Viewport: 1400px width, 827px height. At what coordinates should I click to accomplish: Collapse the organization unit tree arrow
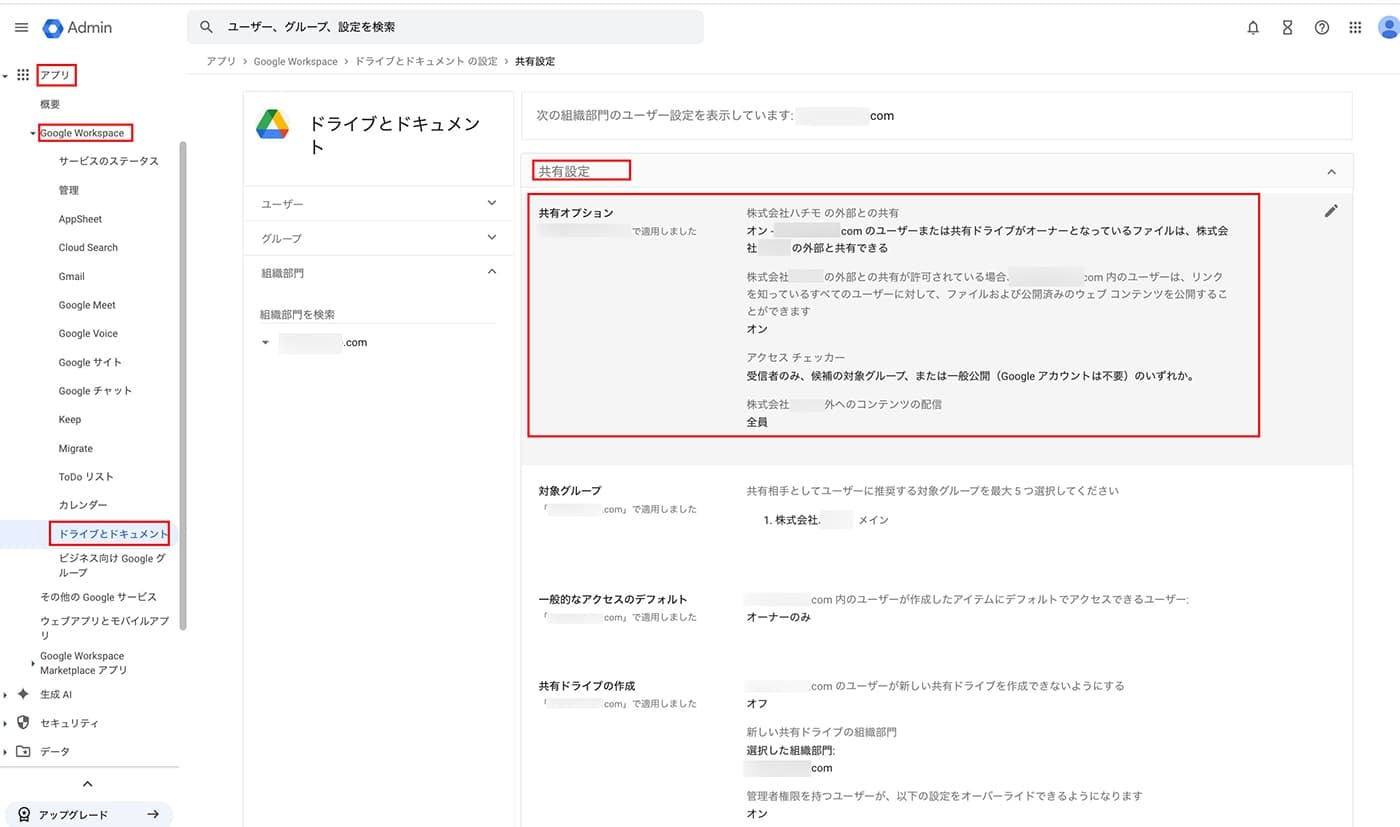(265, 342)
